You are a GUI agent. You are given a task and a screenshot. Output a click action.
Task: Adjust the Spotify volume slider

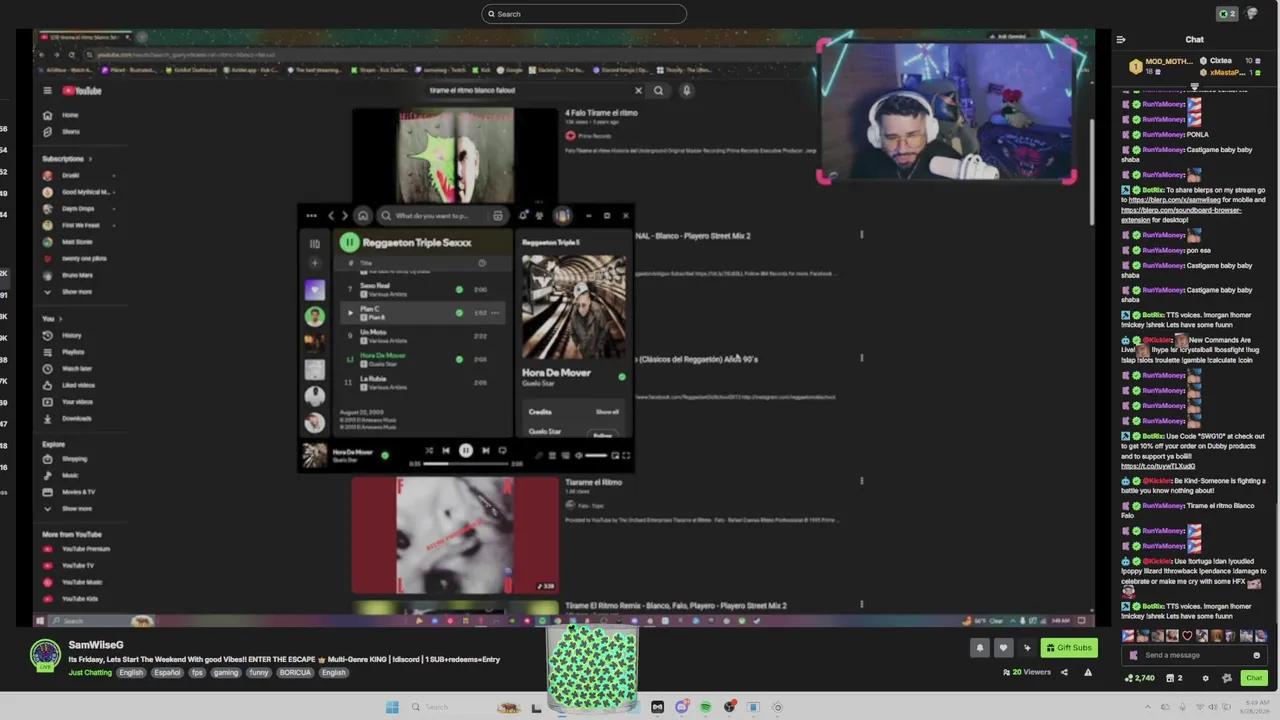click(596, 455)
